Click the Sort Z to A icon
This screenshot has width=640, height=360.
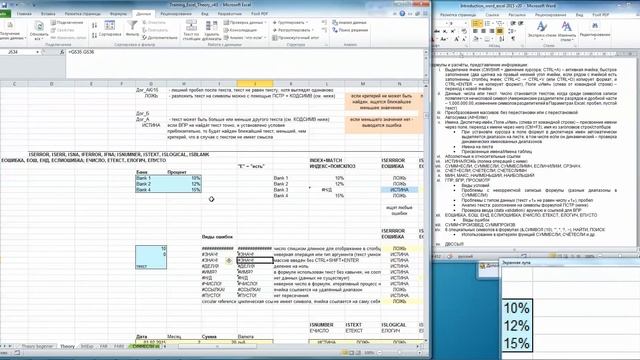[x=94, y=36]
